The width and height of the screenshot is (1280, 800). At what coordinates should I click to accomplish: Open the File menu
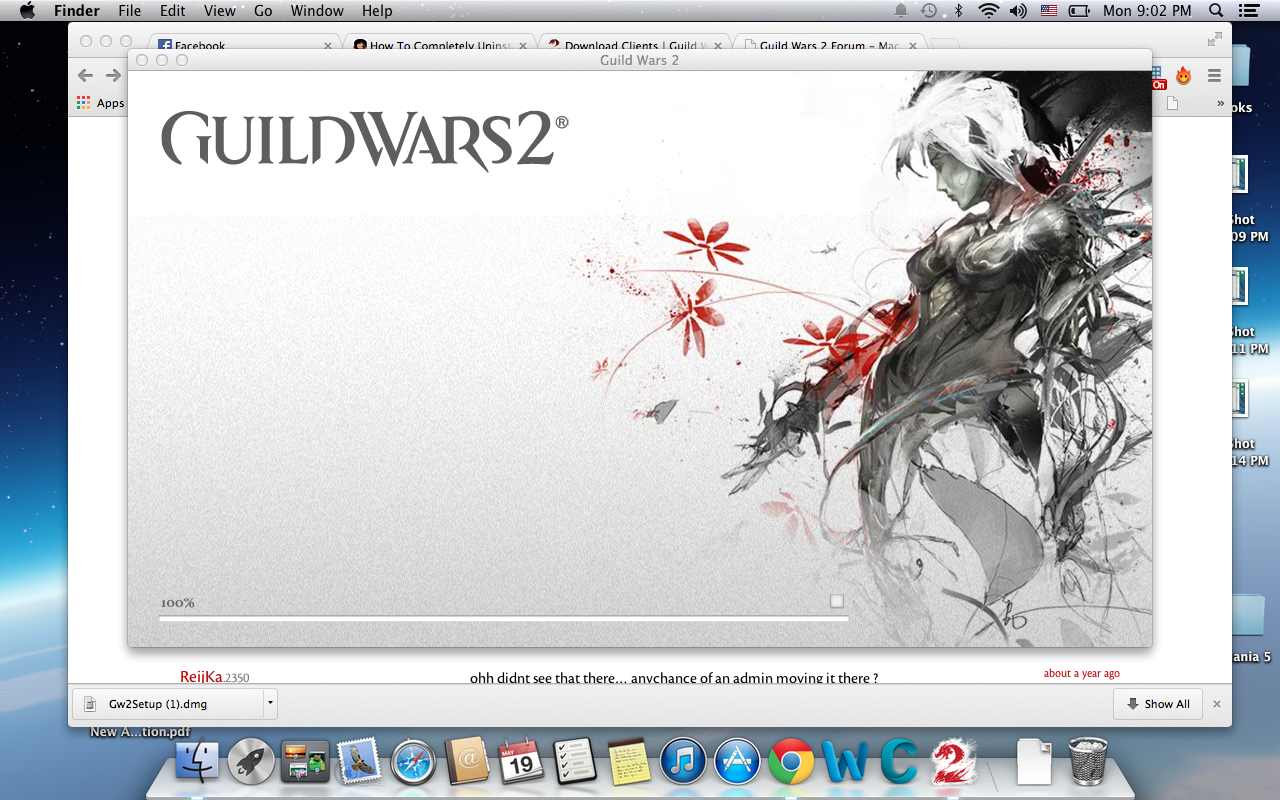point(130,11)
